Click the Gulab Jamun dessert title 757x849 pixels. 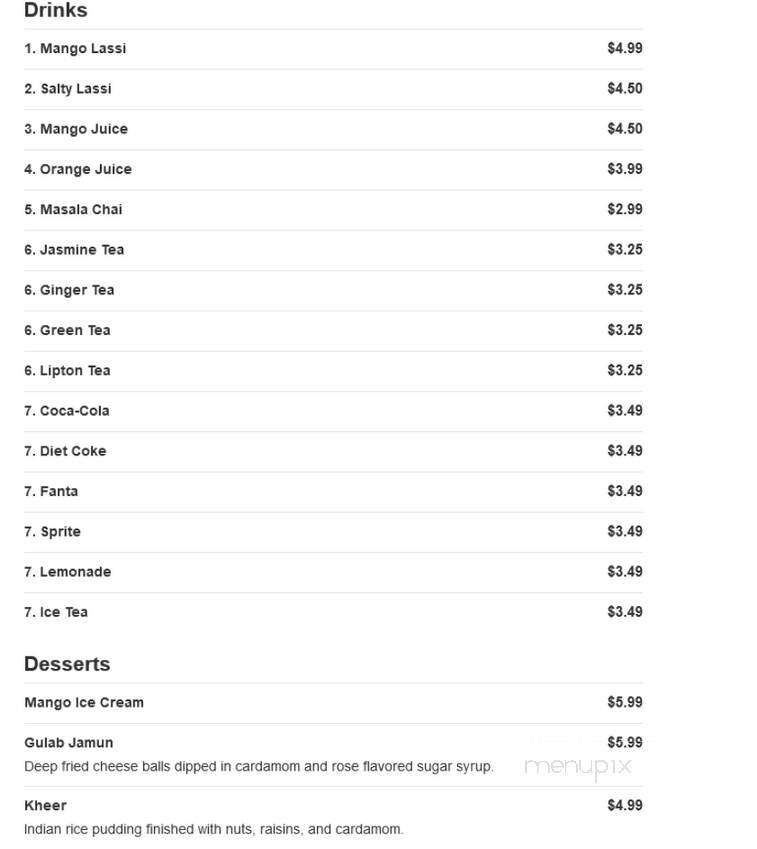(69, 743)
